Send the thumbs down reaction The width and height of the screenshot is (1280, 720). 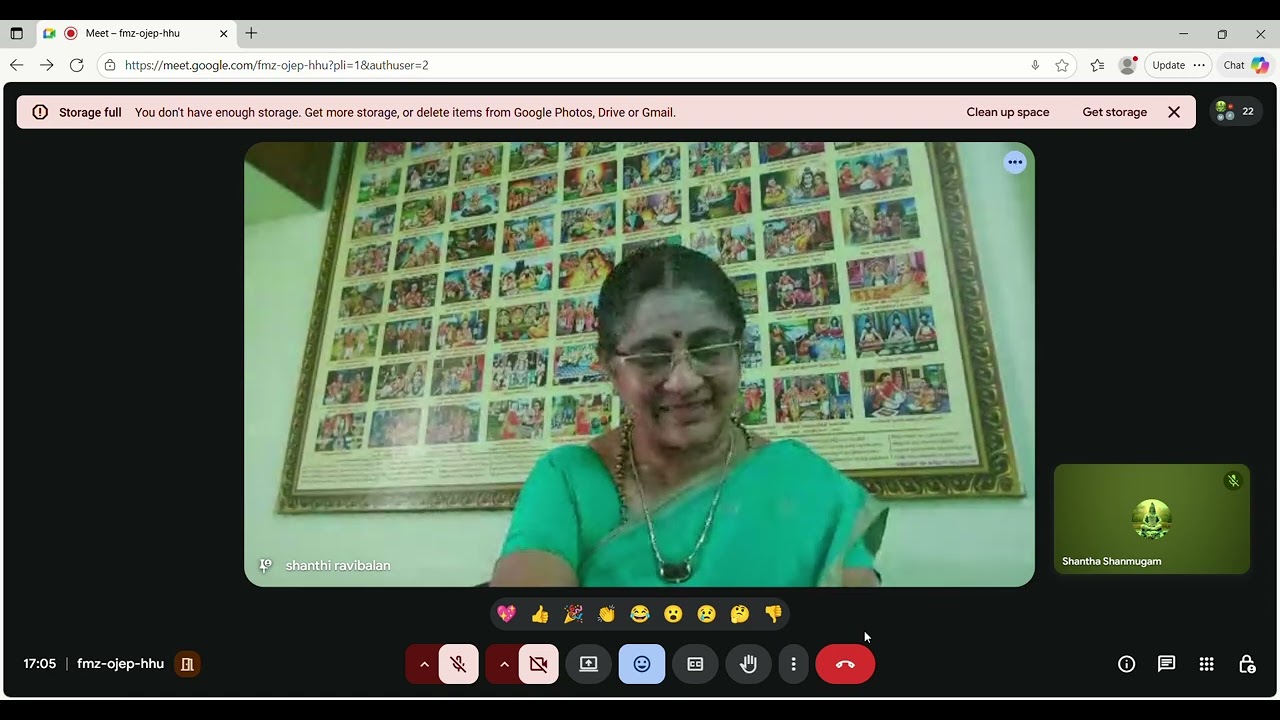pyautogui.click(x=773, y=614)
